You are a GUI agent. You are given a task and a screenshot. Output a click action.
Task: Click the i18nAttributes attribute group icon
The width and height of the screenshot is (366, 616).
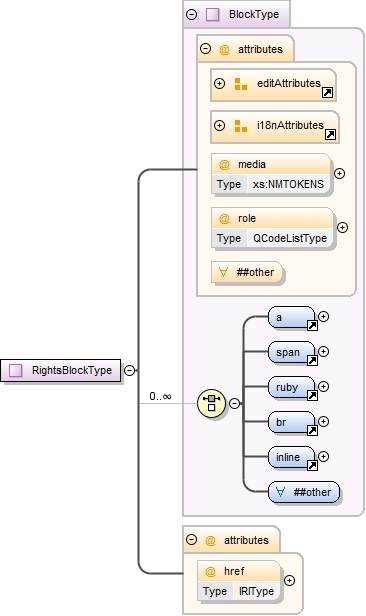[x=240, y=126]
